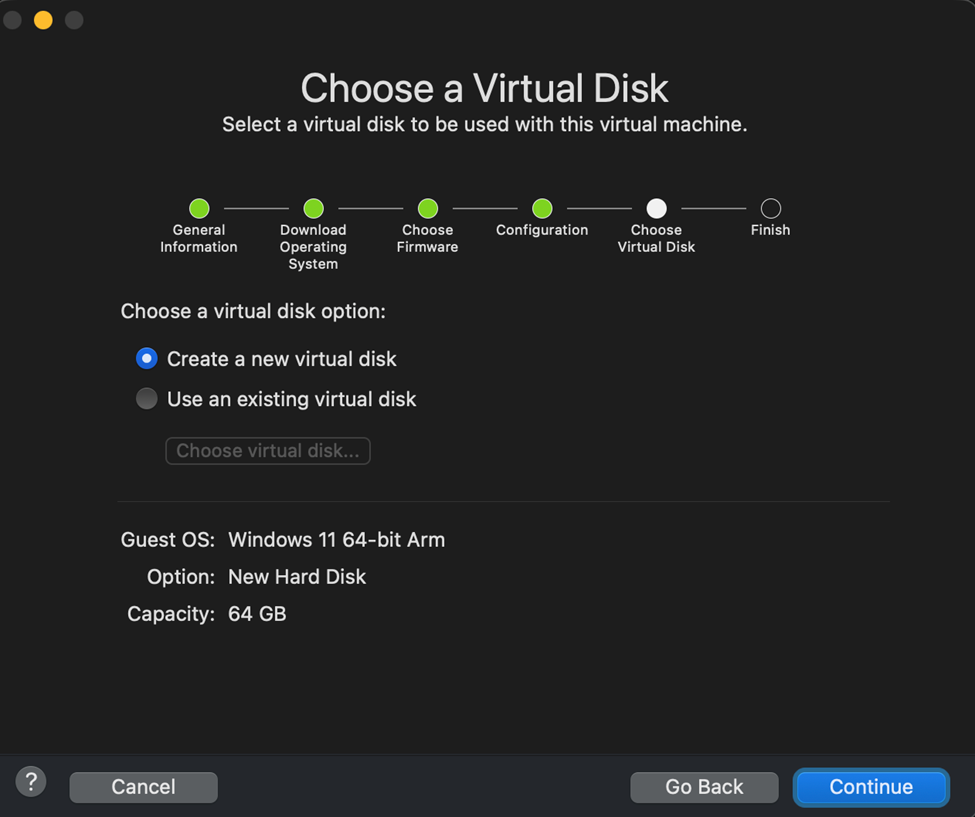Click the "Windows 11 64-bit Arm" text
This screenshot has height=817, width=975.
point(336,540)
